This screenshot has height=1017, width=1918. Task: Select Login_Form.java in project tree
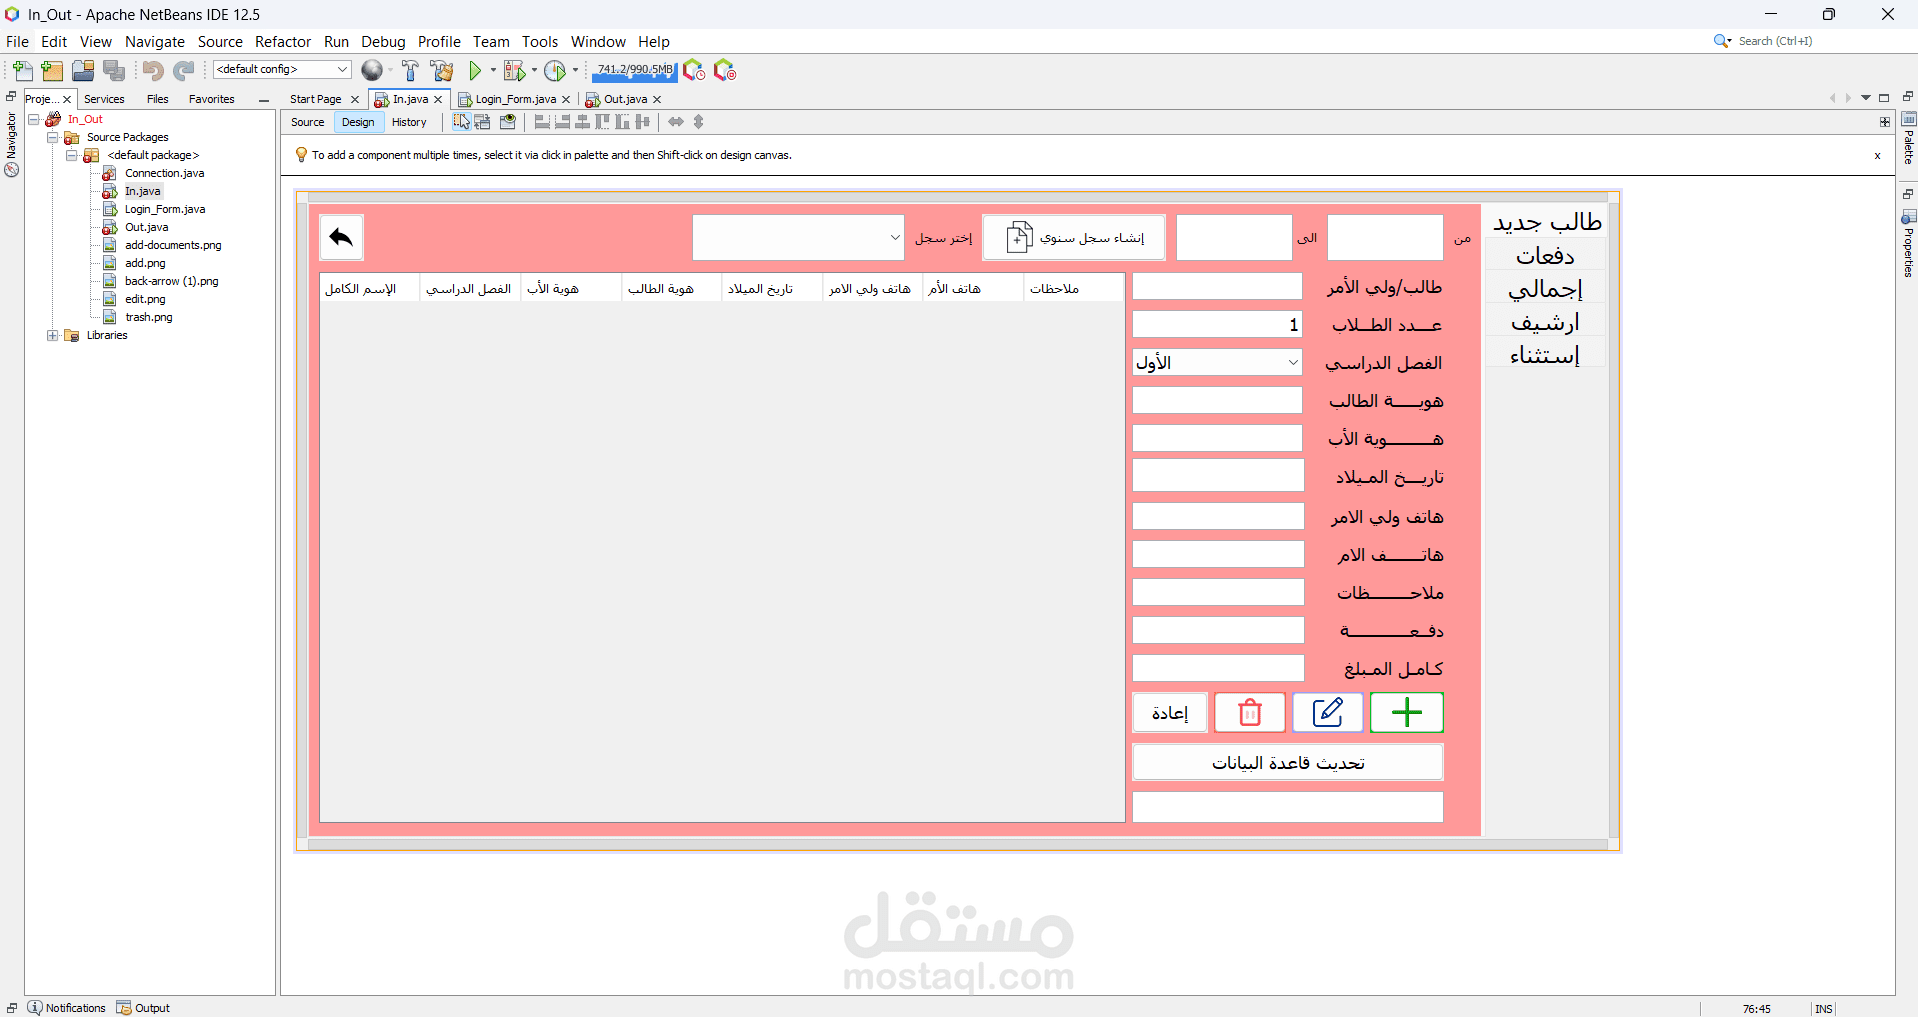coord(165,209)
